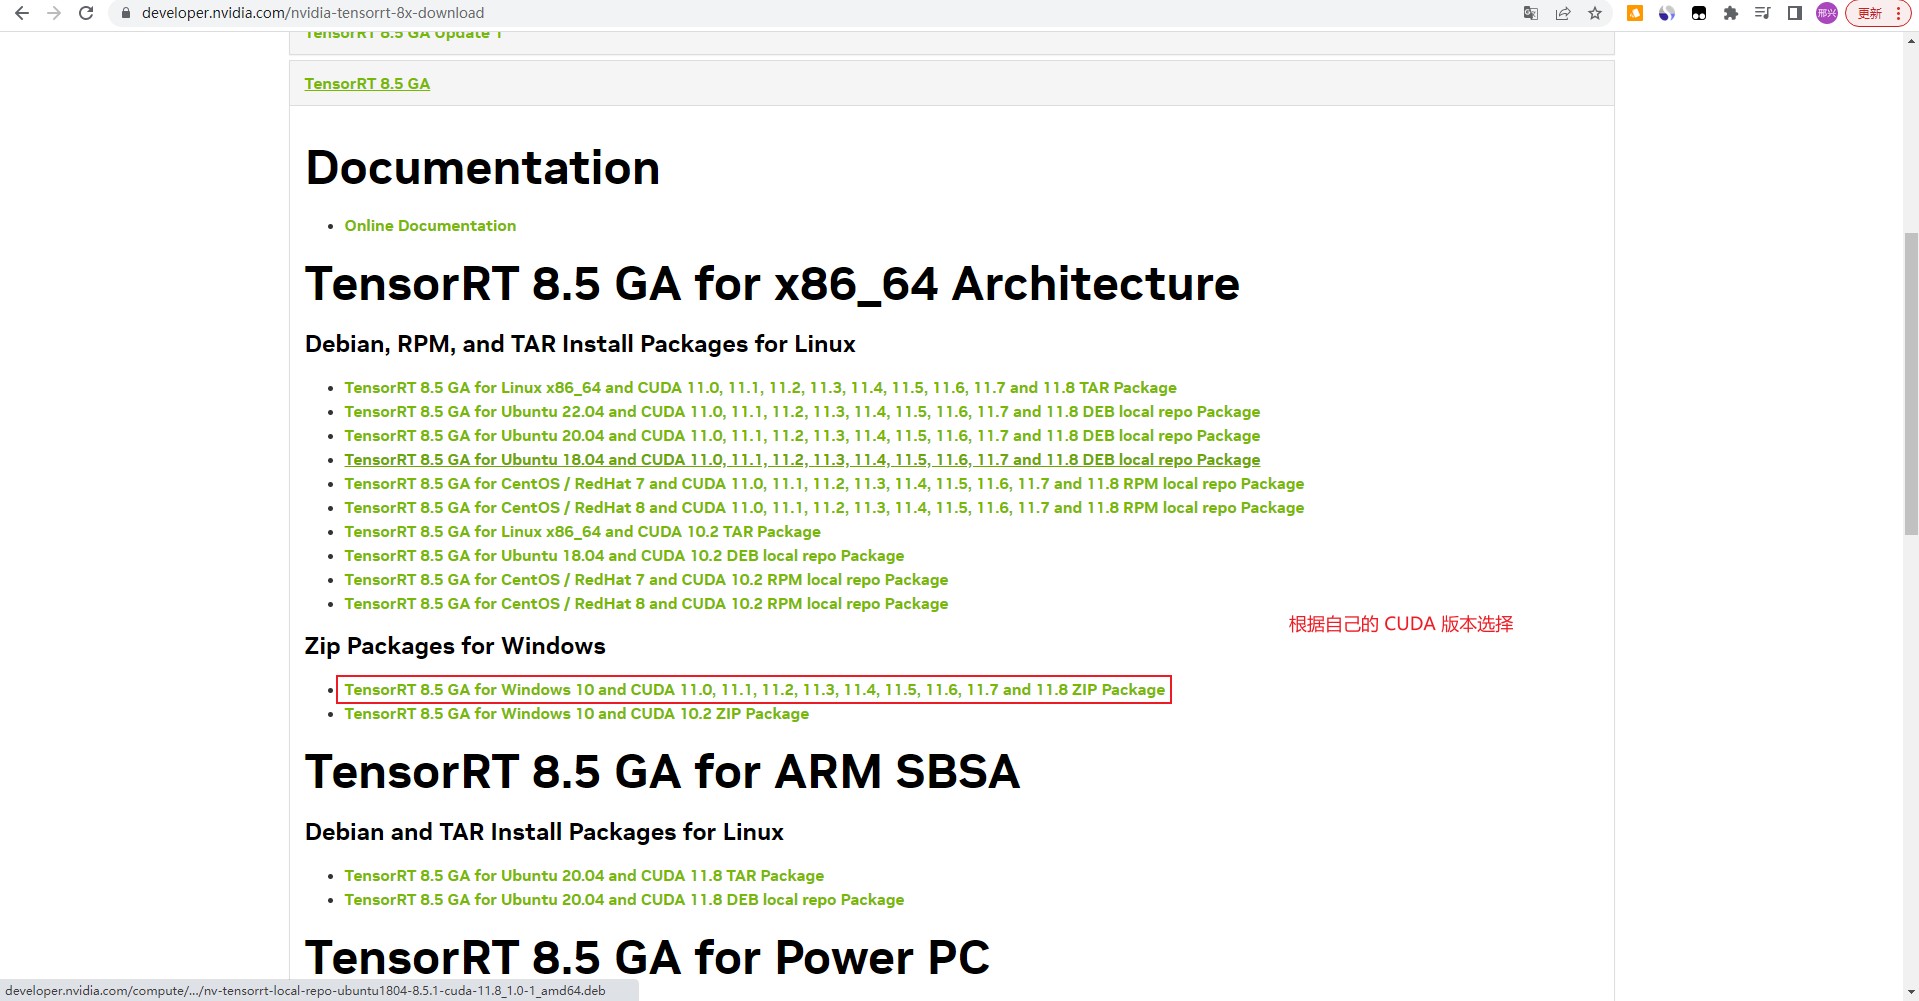Share this page using the share icon
This screenshot has width=1919, height=1001.
click(1563, 13)
